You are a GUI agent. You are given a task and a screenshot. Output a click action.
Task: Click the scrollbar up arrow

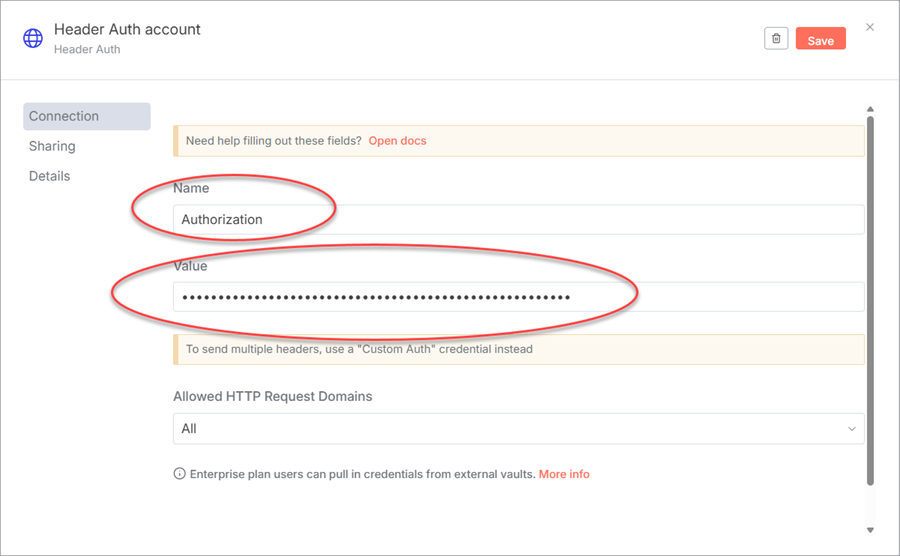click(870, 109)
